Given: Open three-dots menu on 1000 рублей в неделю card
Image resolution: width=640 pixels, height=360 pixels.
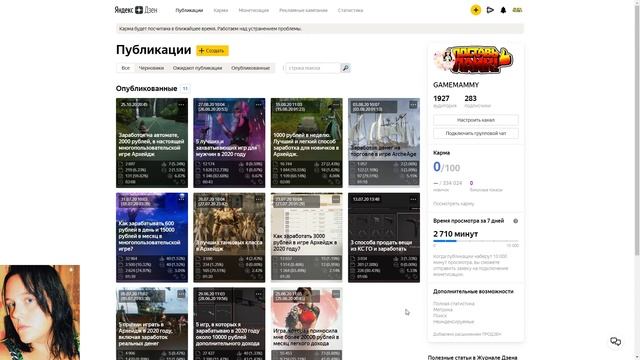Looking at the screenshot, I should coord(336,104).
